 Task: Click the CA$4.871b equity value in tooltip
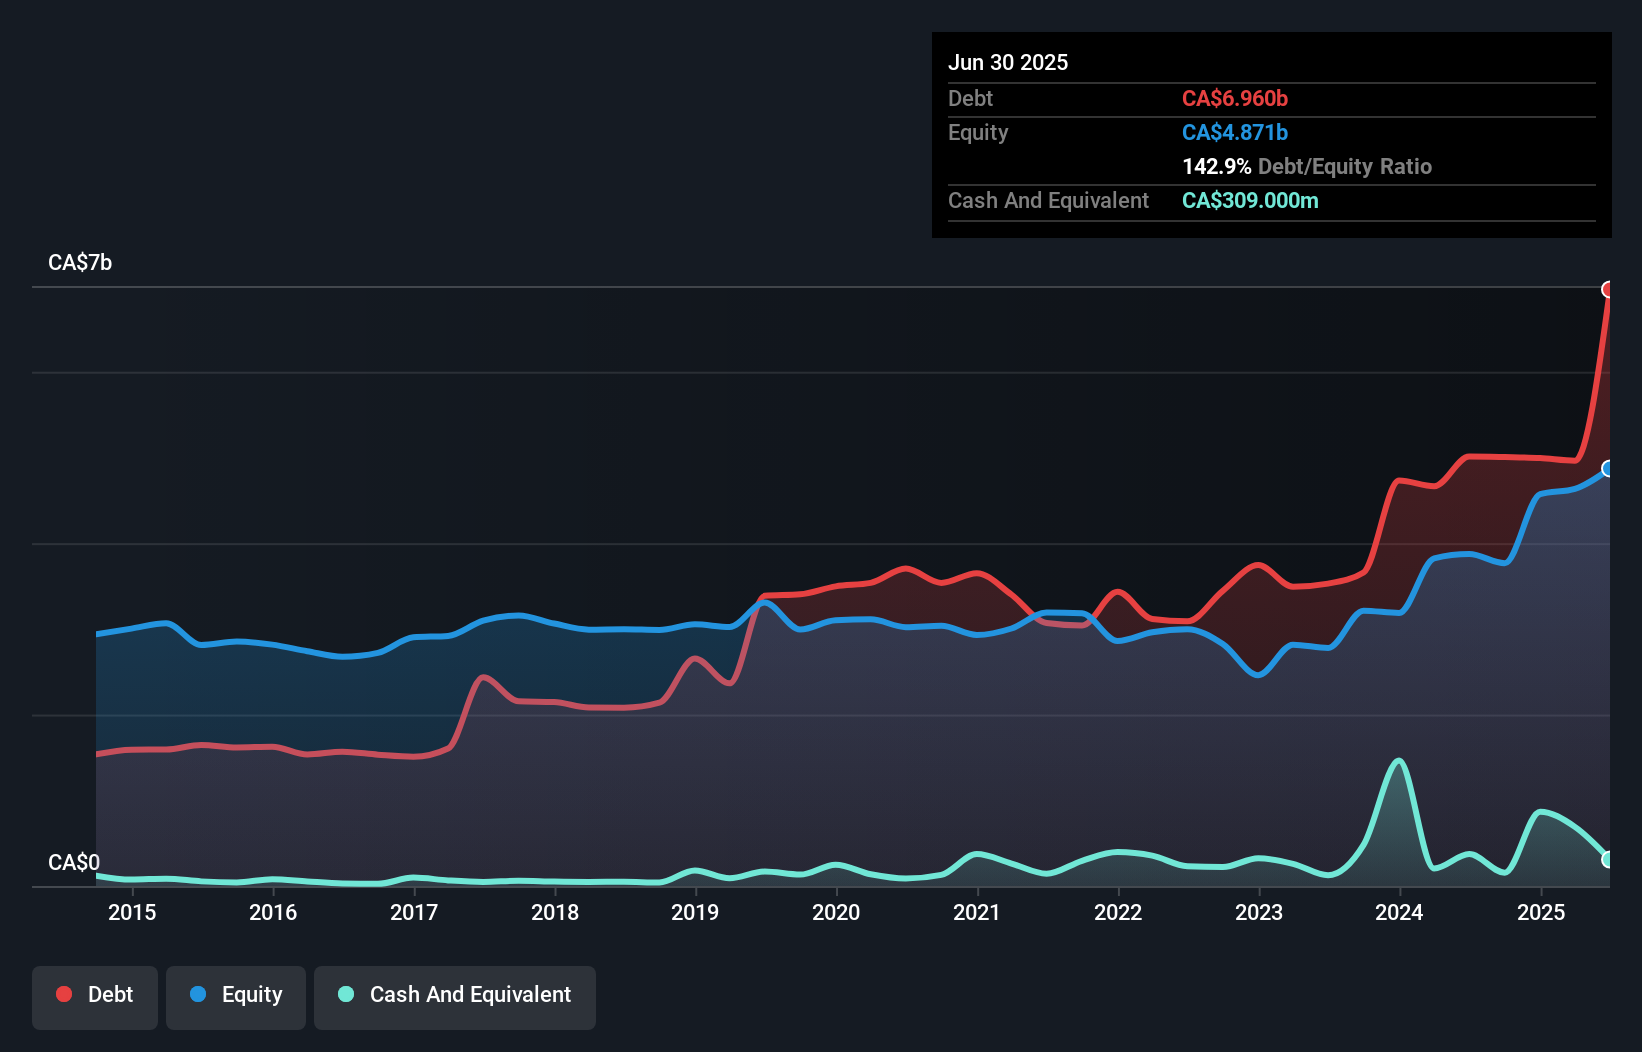1235,133
